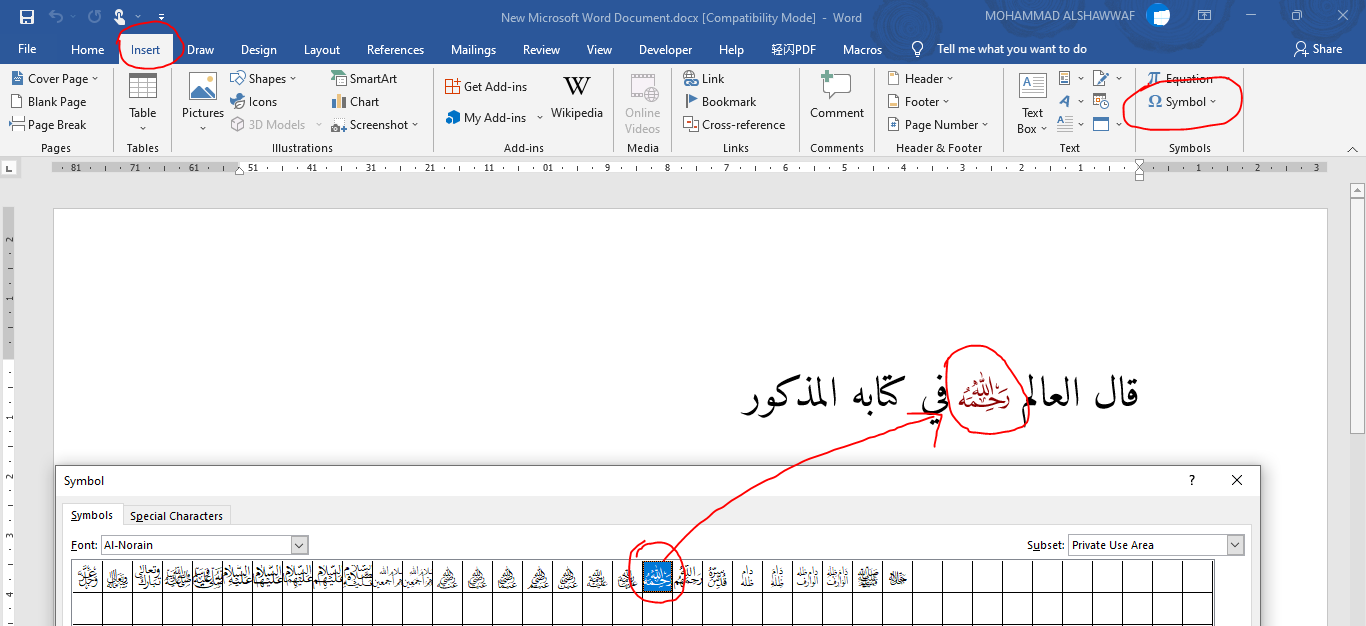Screen dimensions: 1366x626
Task: Click Get Add-ins
Action: coord(486,87)
